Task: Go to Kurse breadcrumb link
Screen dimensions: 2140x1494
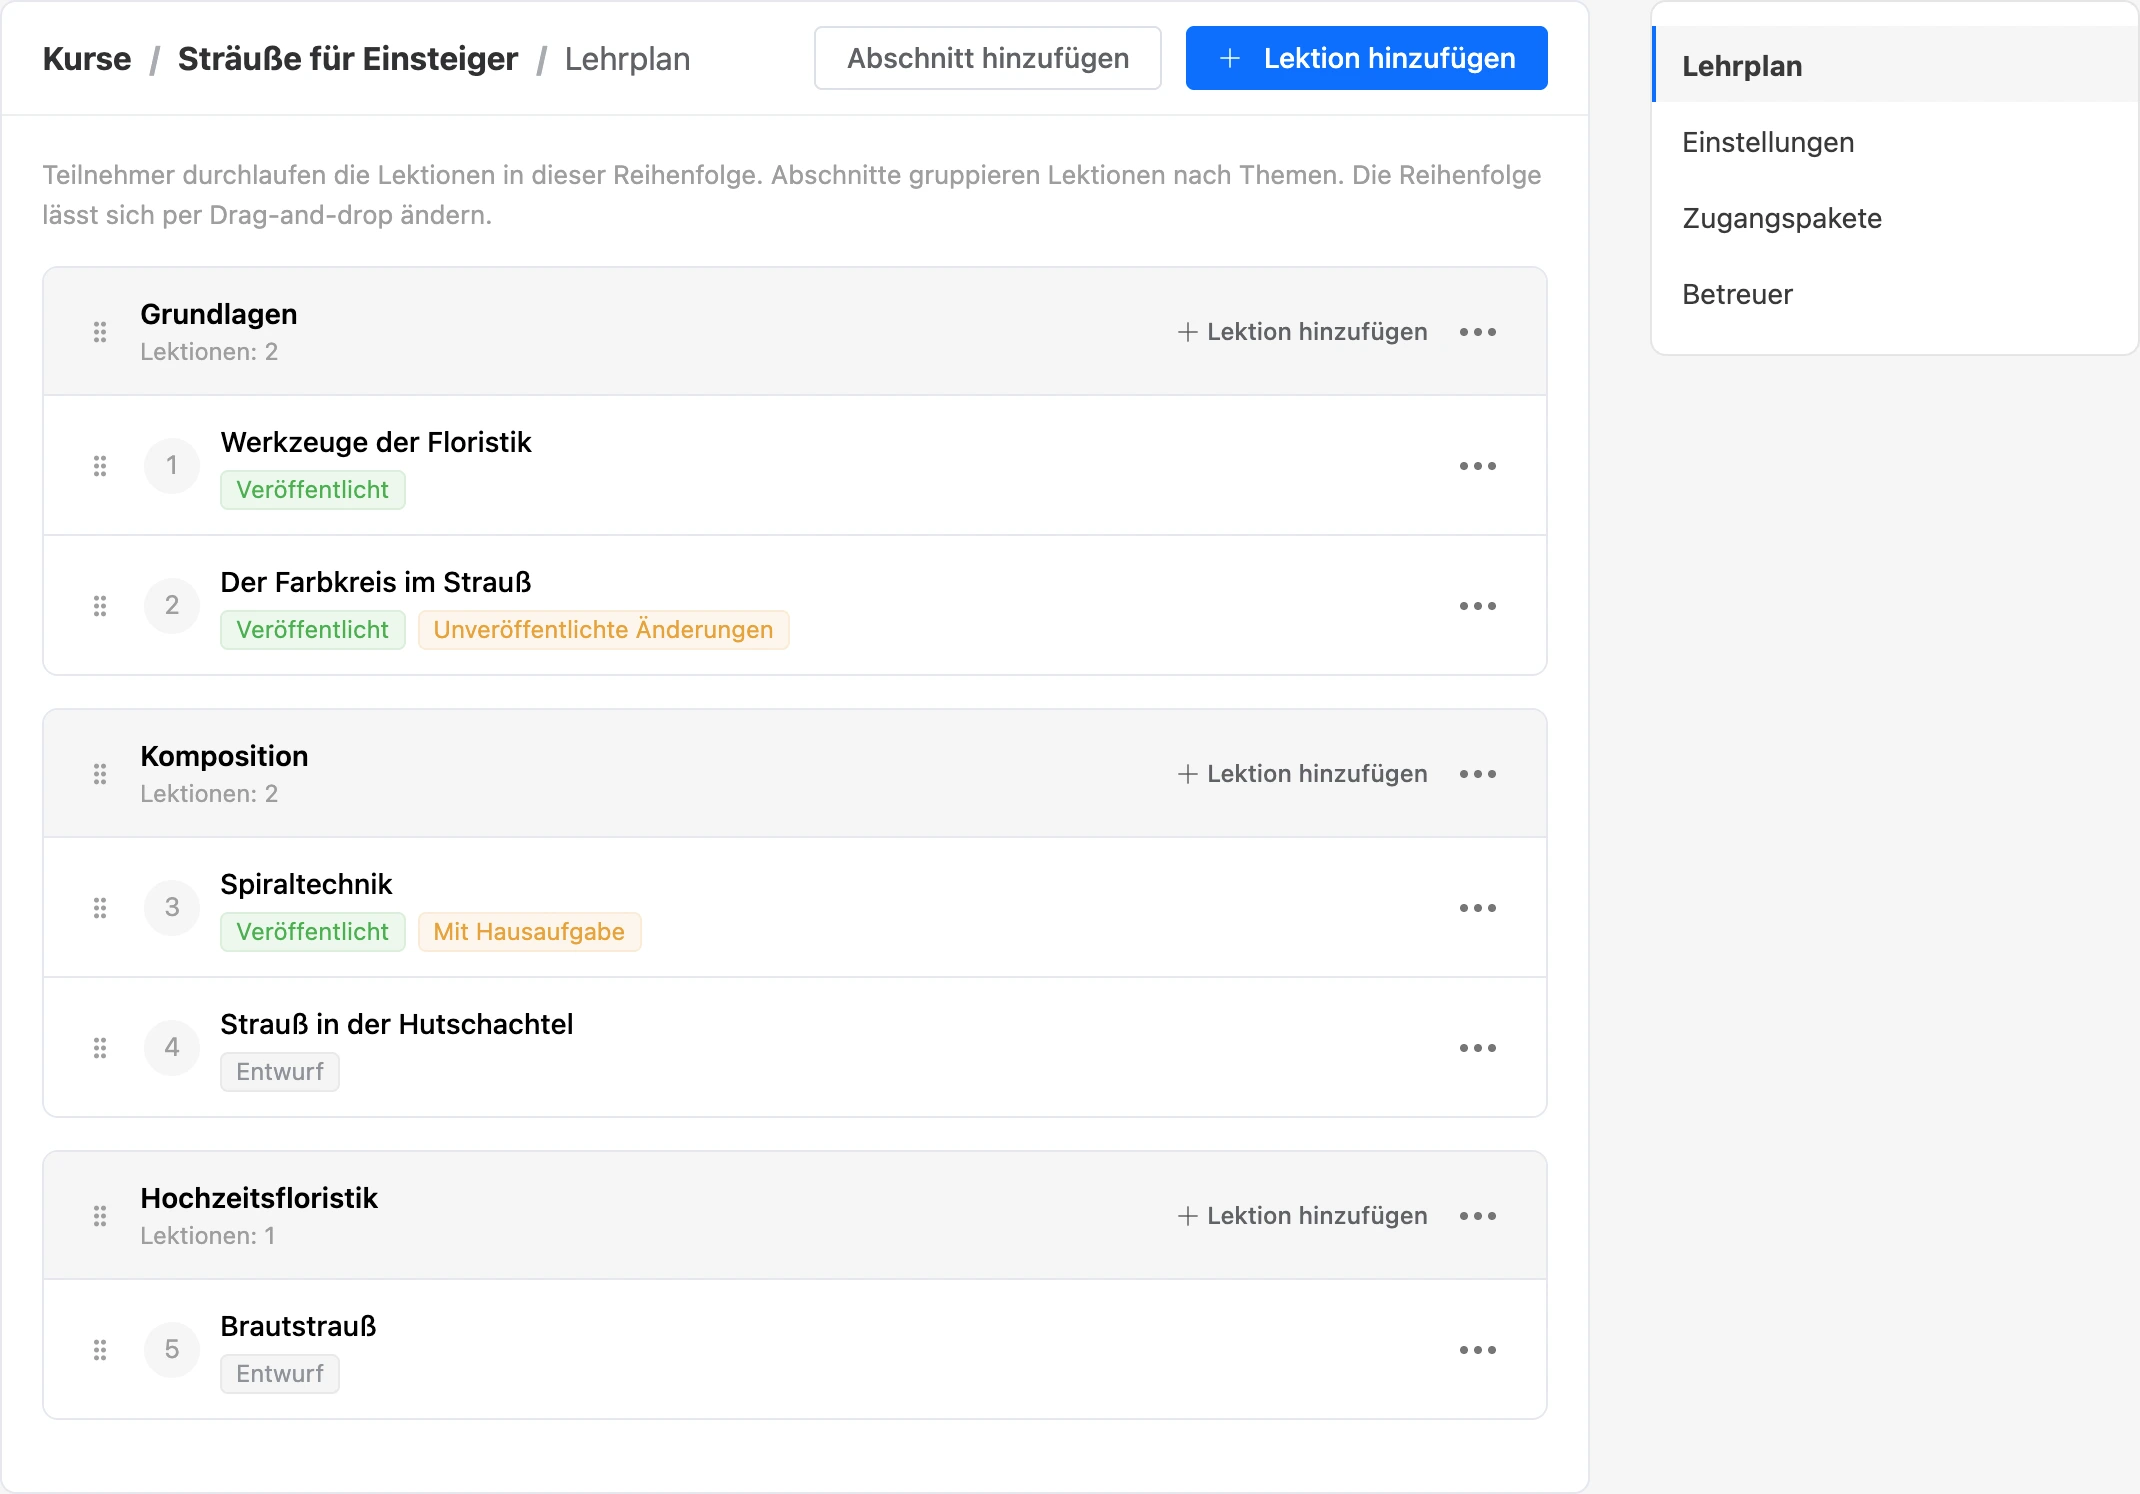Action: (x=87, y=59)
